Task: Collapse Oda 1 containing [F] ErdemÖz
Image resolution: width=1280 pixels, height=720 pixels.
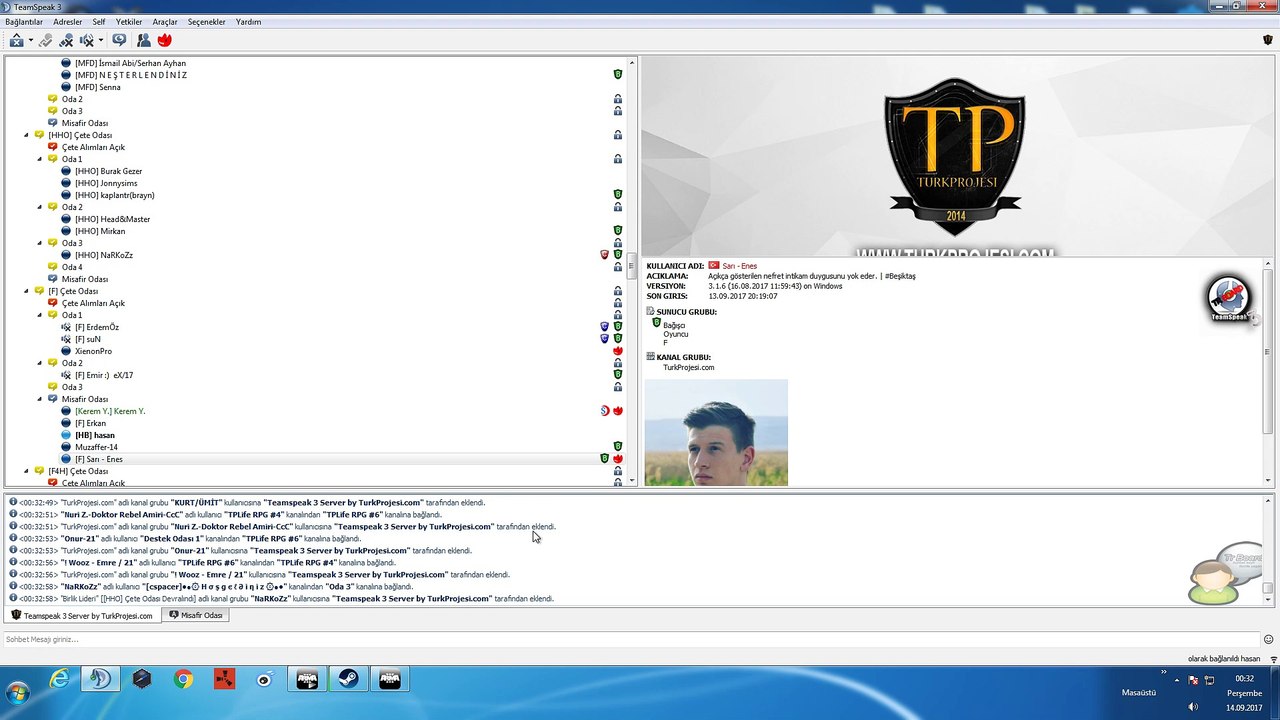Action: pos(40,315)
